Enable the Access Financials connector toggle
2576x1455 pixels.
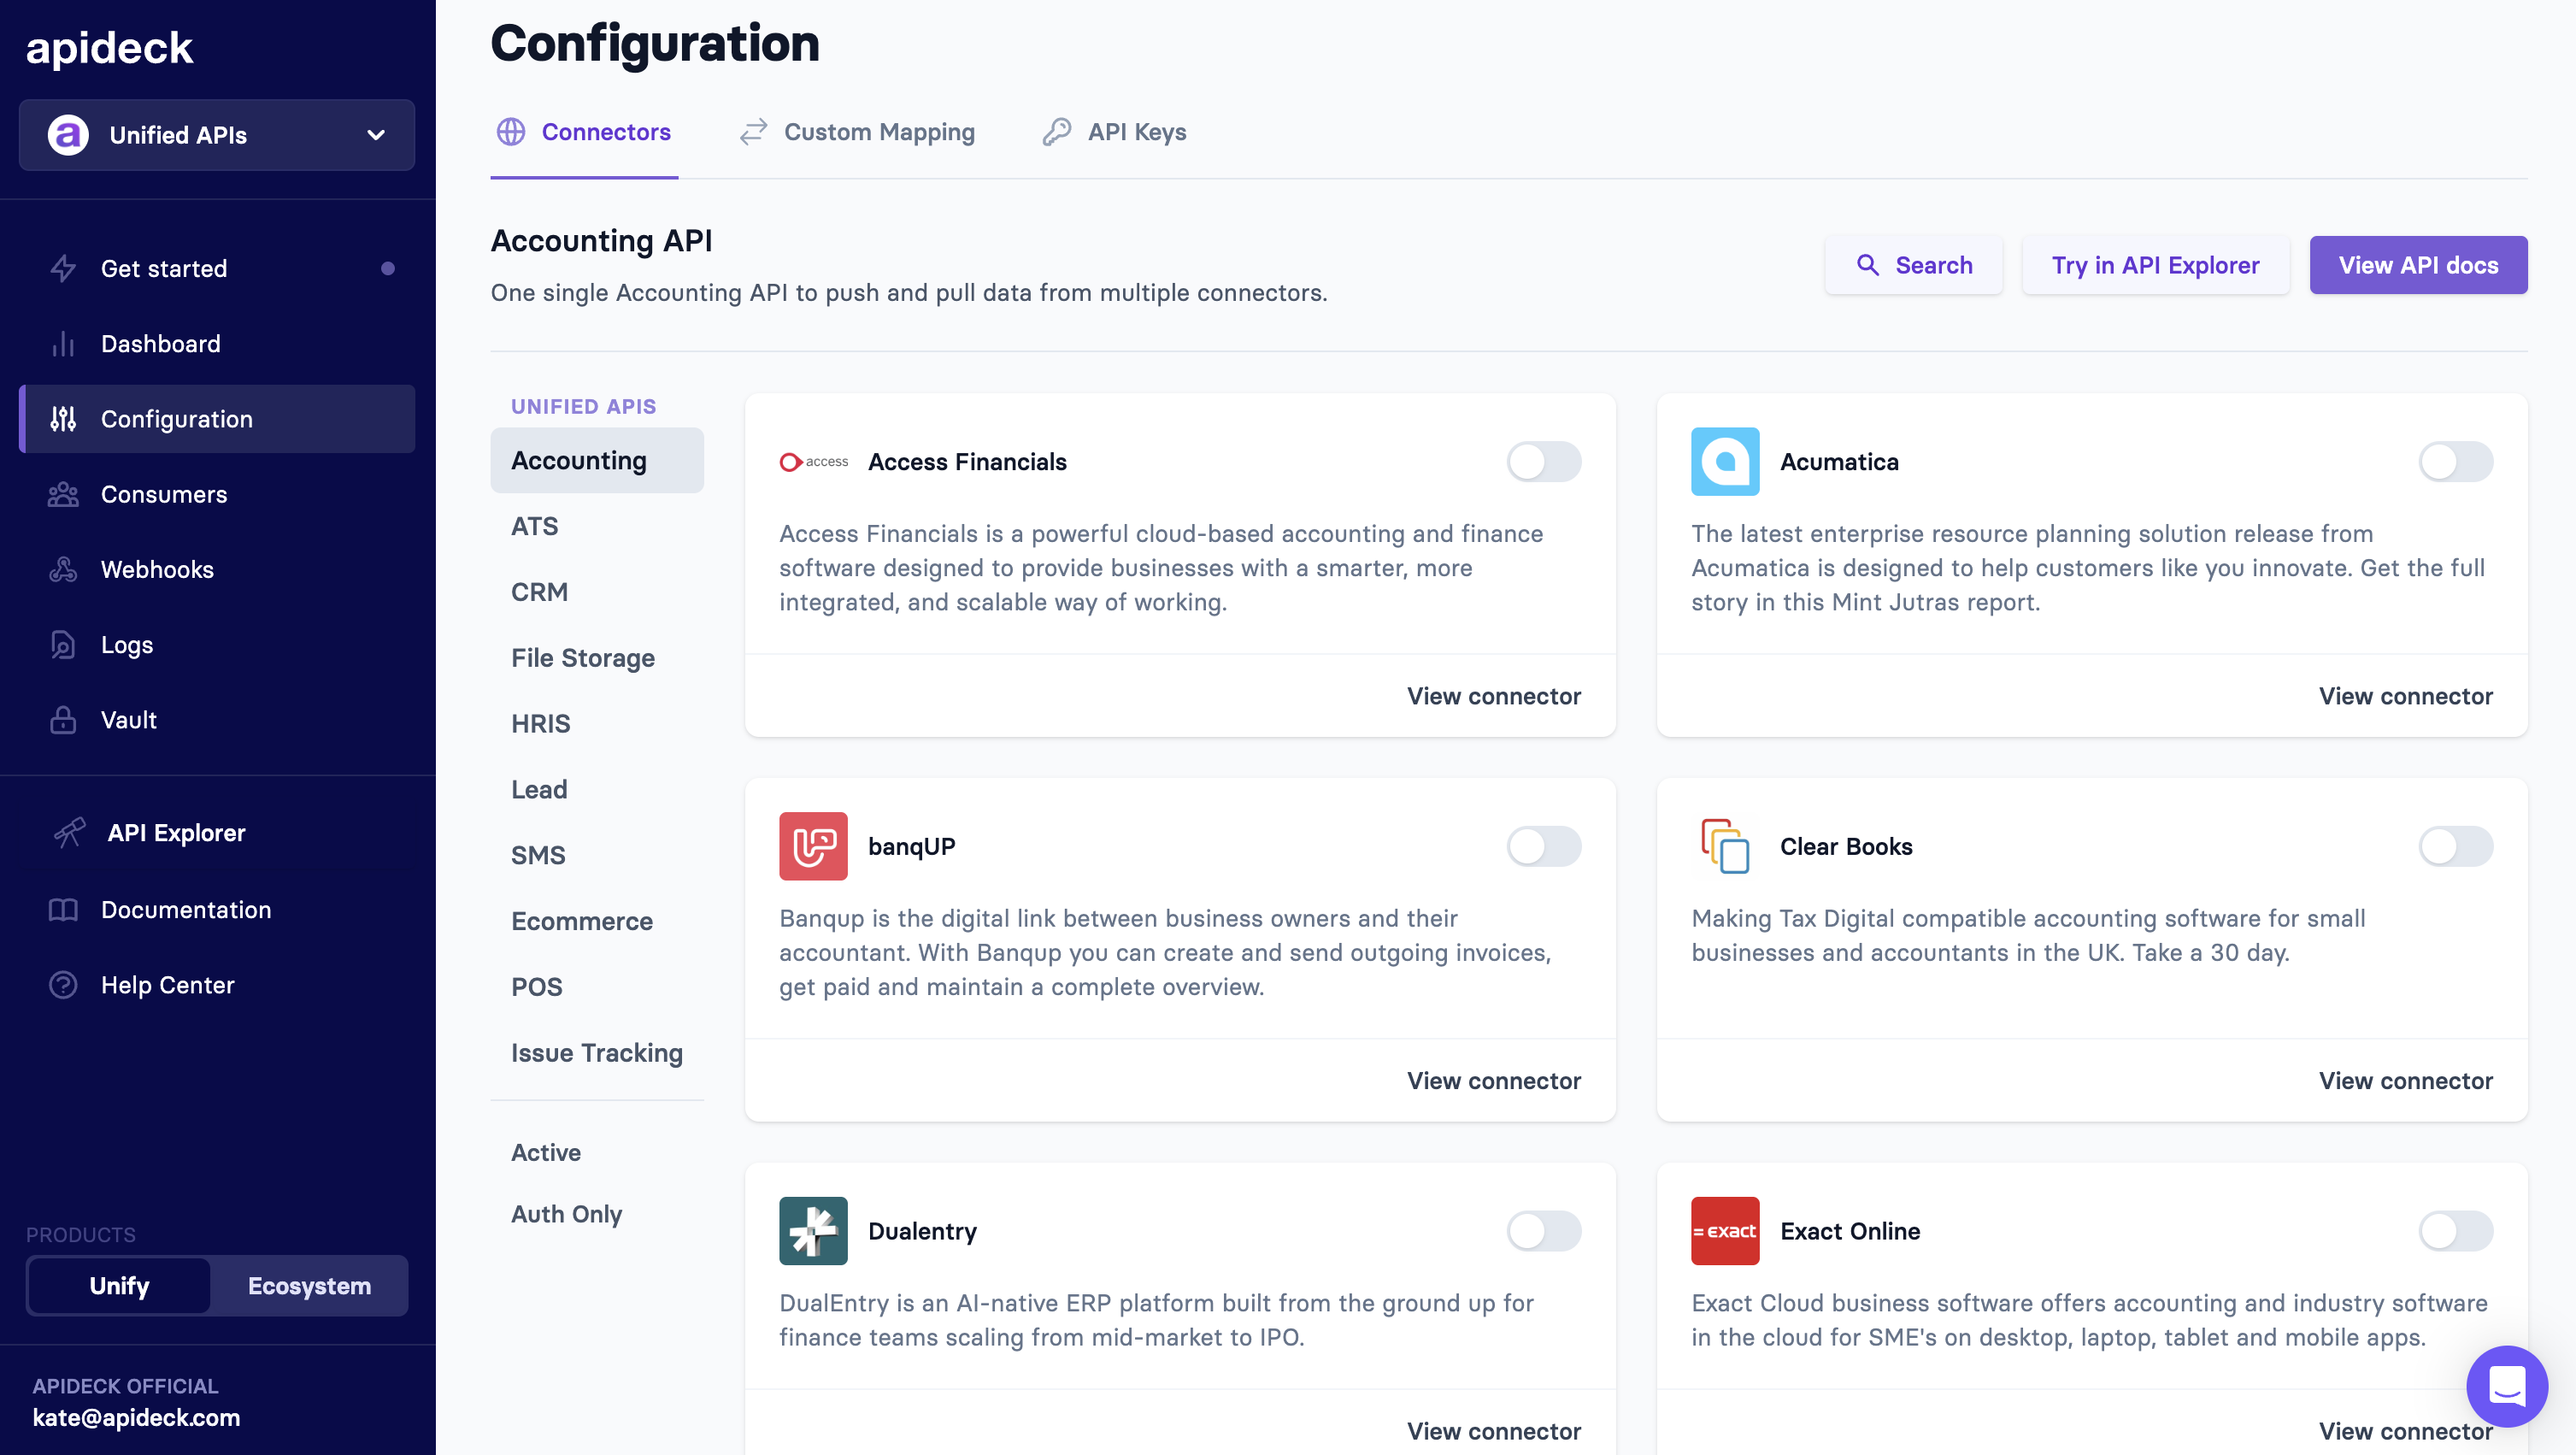click(x=1543, y=462)
